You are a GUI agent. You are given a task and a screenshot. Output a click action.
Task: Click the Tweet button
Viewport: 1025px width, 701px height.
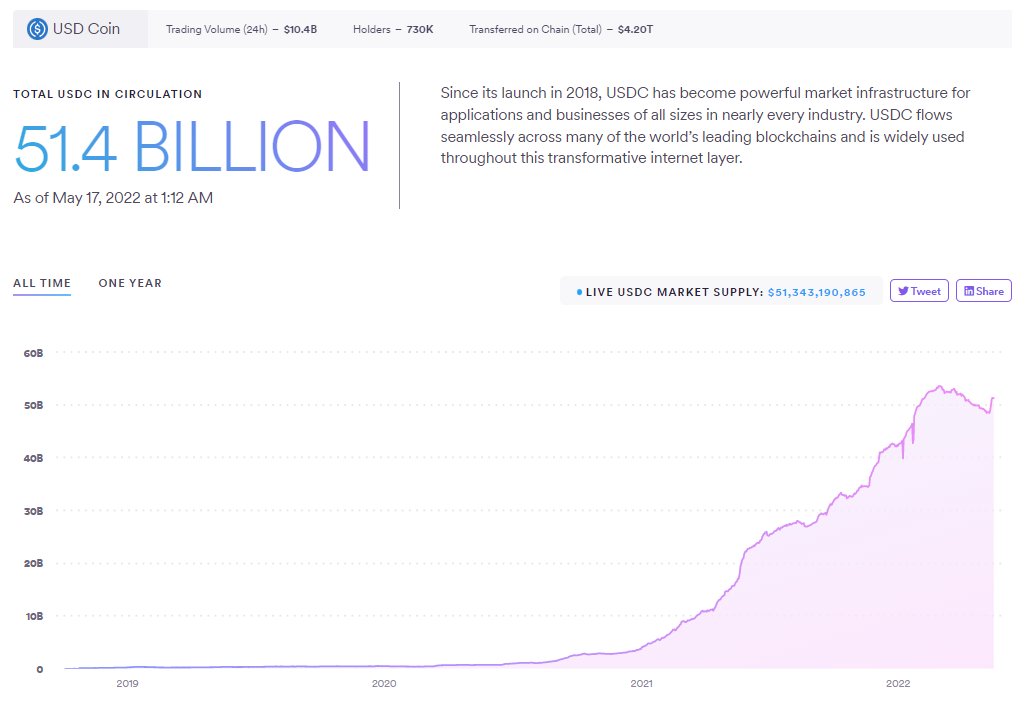(919, 291)
